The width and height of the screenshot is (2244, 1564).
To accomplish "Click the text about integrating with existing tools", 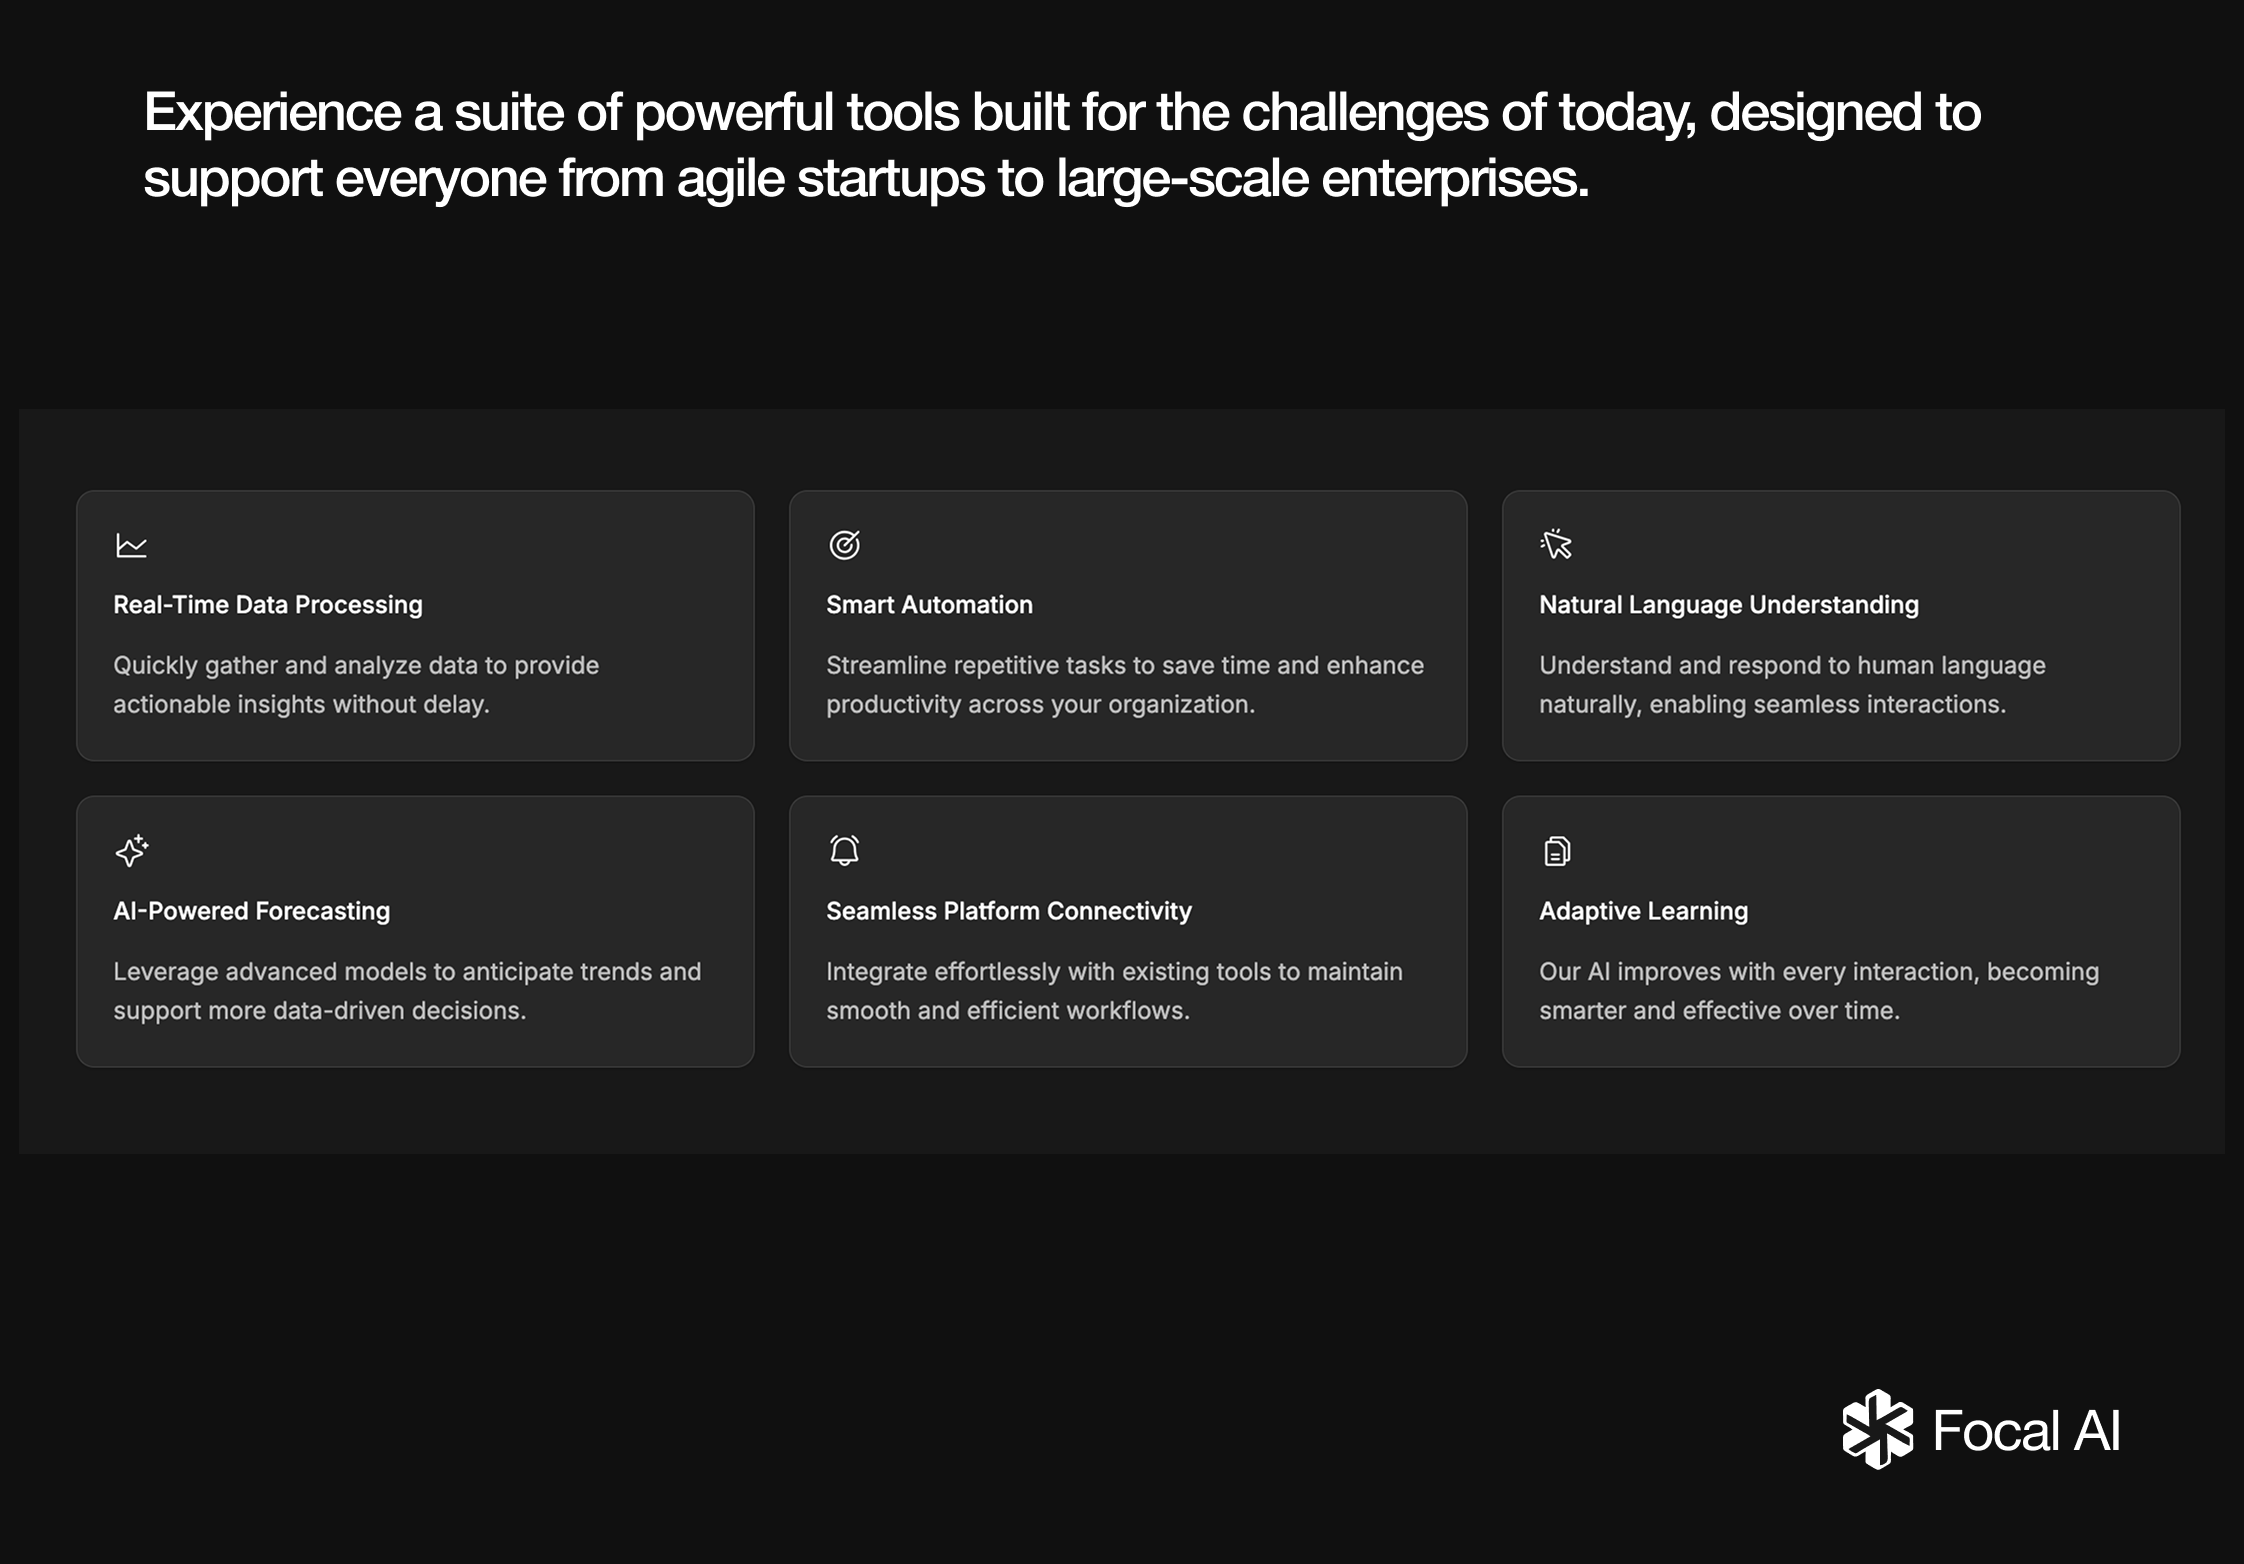I will [1113, 991].
